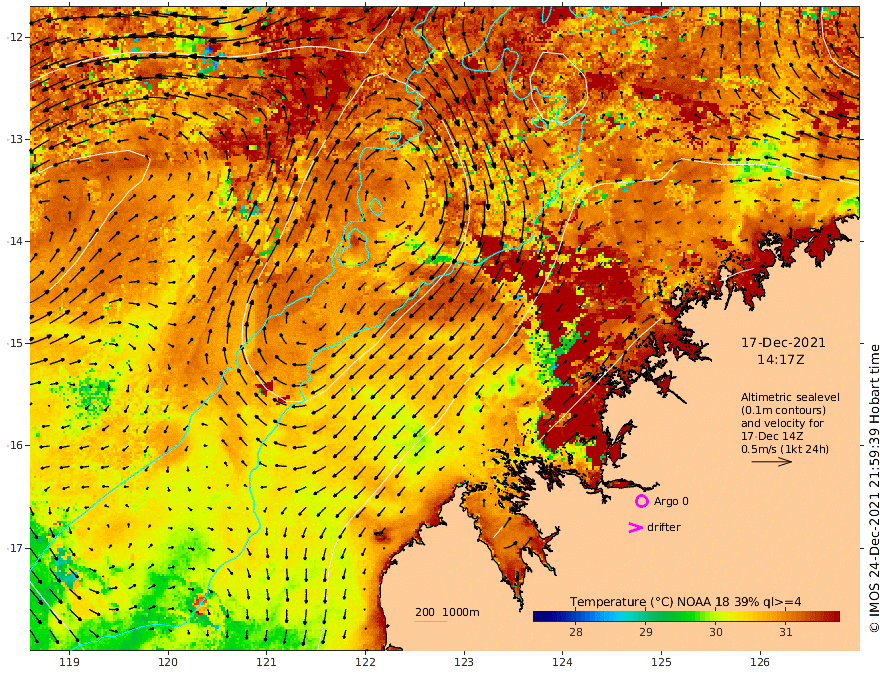Click the 'Altimetric sealevel' text line
This screenshot has height=680, width=880.
[x=790, y=397]
